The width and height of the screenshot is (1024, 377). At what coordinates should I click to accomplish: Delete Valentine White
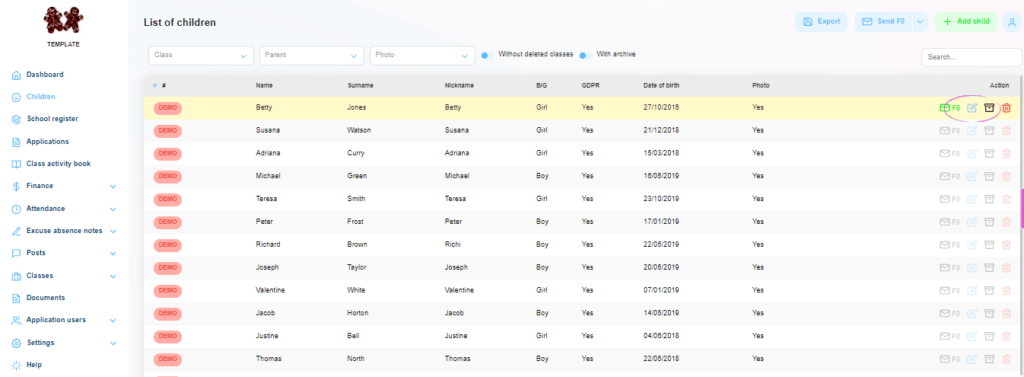point(1006,291)
